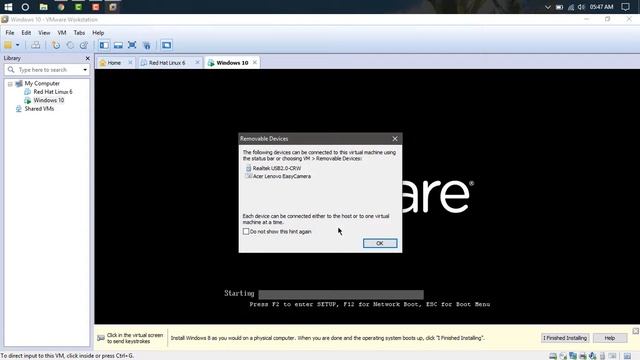Click the green taskbar app icon
This screenshot has width=640, height=360.
(78, 7)
